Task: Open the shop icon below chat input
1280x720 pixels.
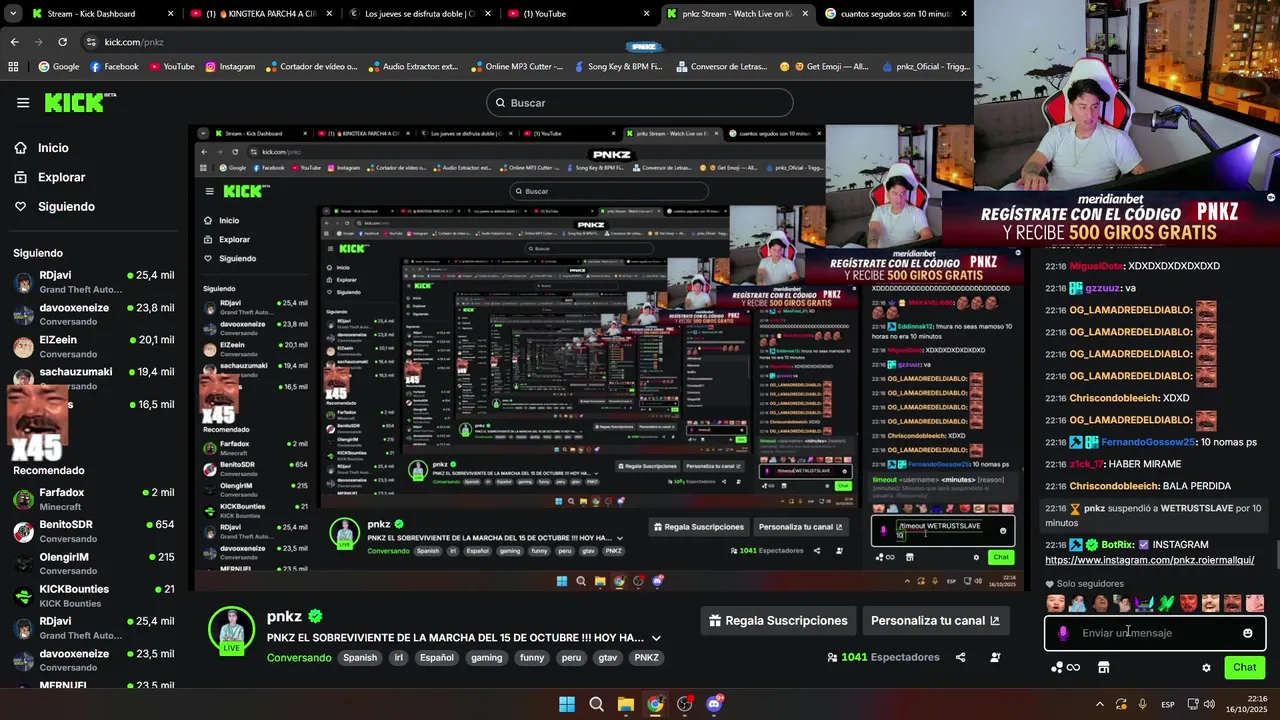Action: point(1104,667)
